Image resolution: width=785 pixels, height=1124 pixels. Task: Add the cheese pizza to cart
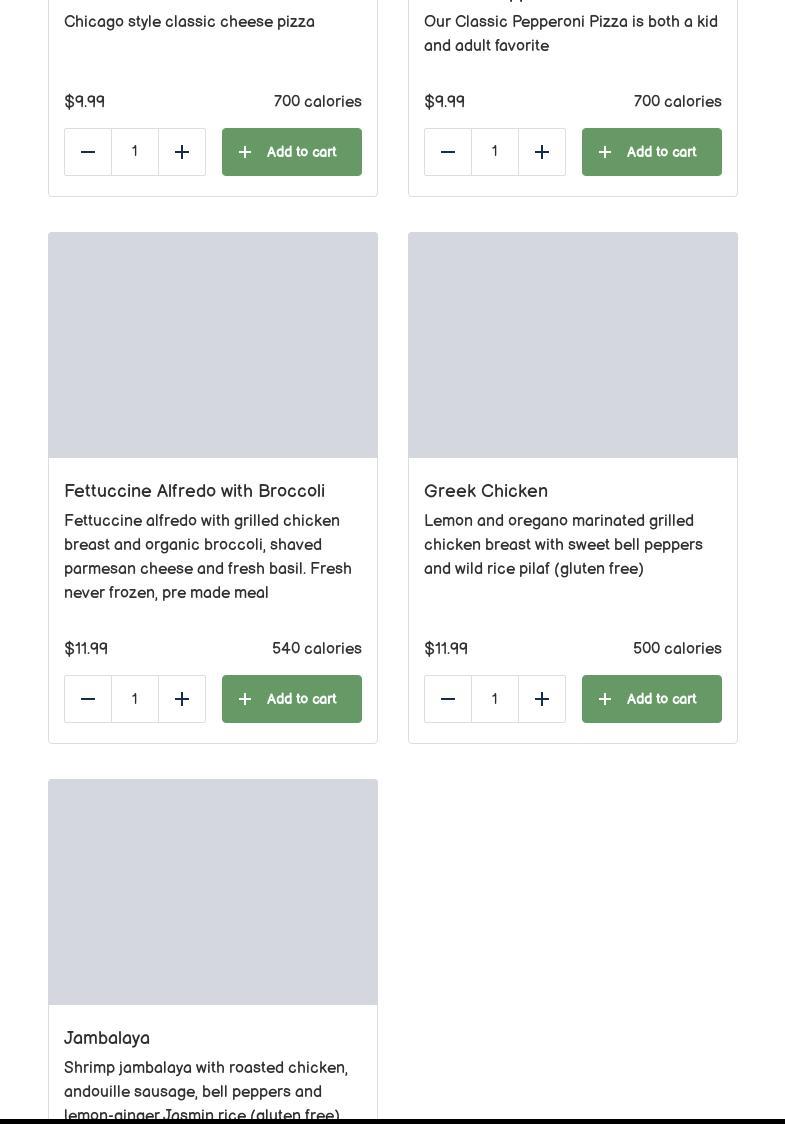tap(292, 152)
